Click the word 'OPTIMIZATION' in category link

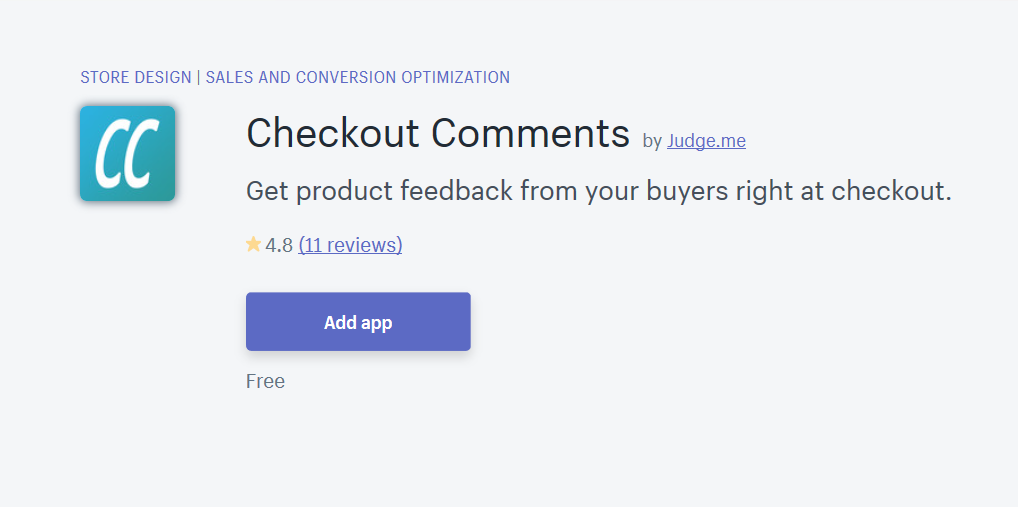tap(456, 77)
